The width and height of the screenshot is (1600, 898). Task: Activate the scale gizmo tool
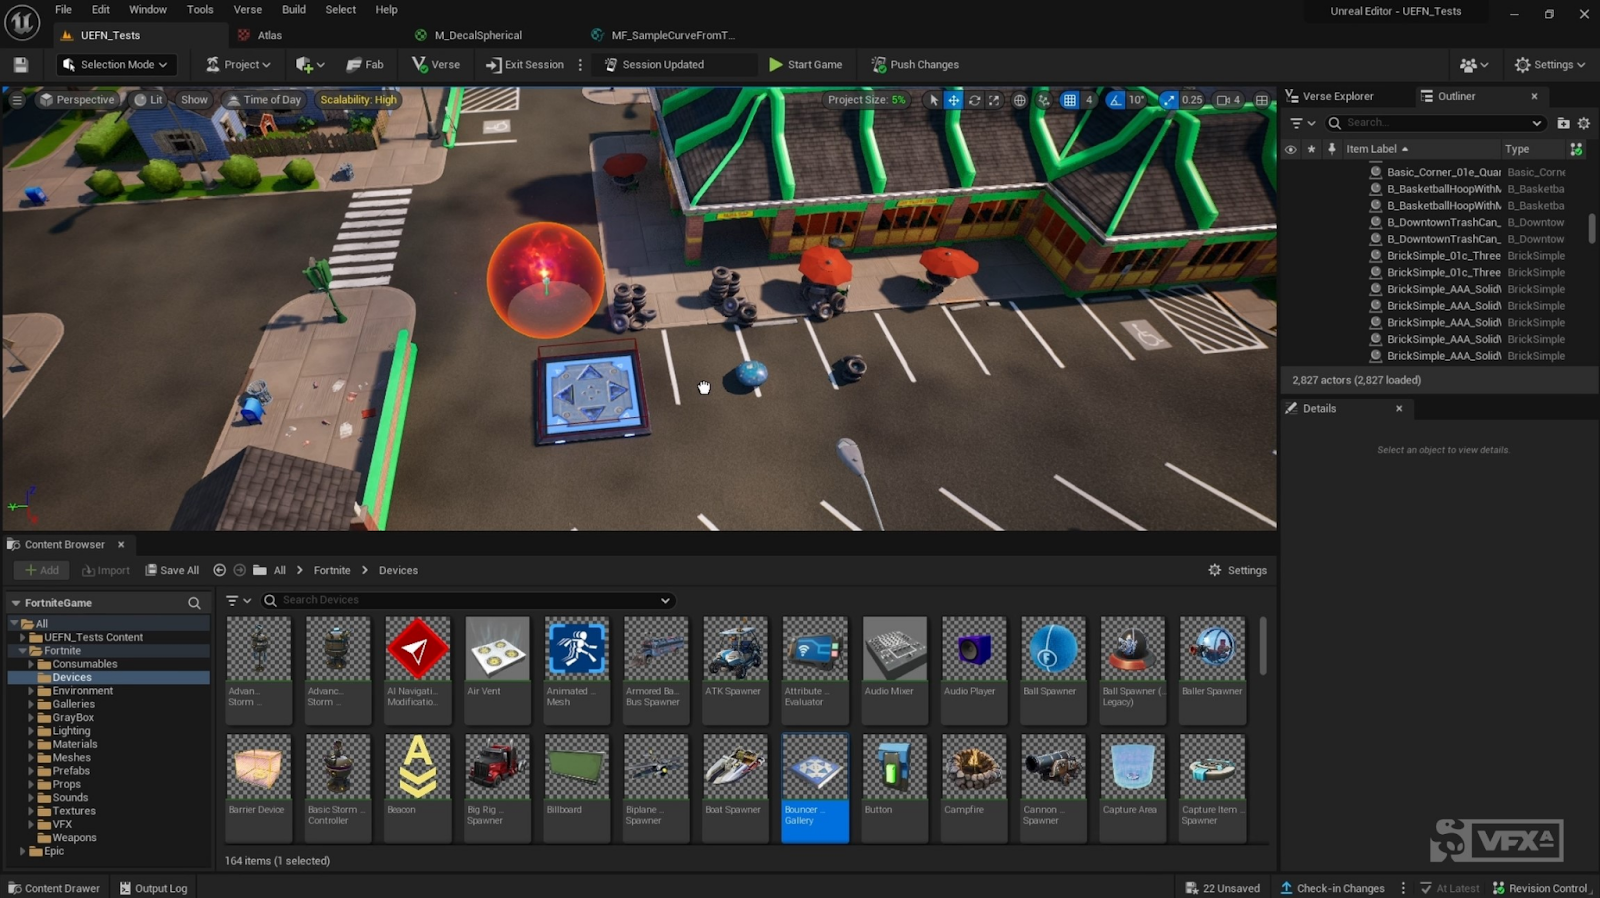point(994,100)
